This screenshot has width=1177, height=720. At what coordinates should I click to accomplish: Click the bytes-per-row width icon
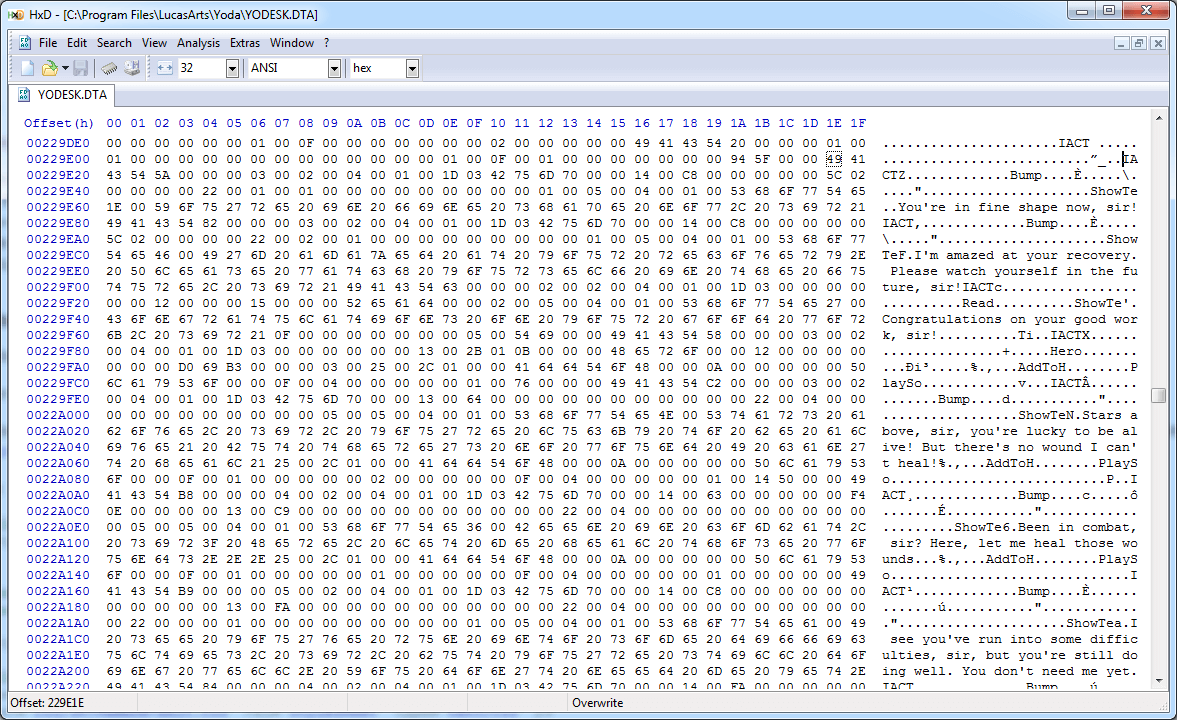[x=165, y=68]
